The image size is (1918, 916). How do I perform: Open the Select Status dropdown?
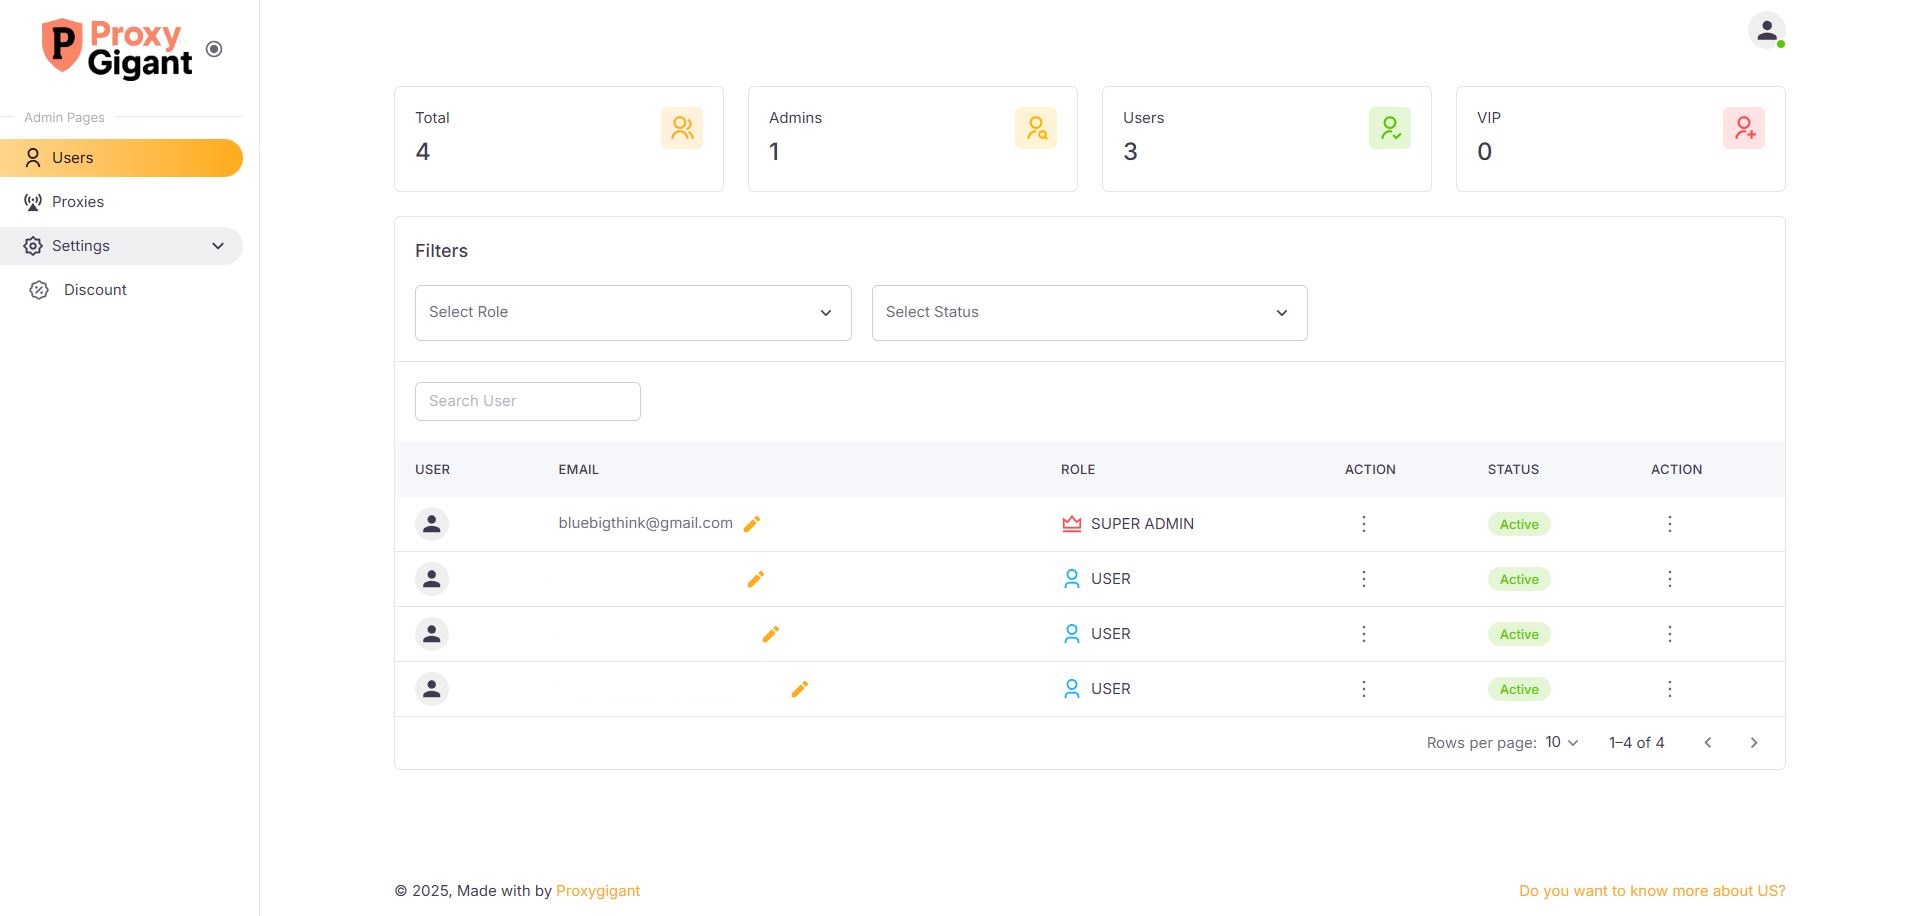[1089, 313]
